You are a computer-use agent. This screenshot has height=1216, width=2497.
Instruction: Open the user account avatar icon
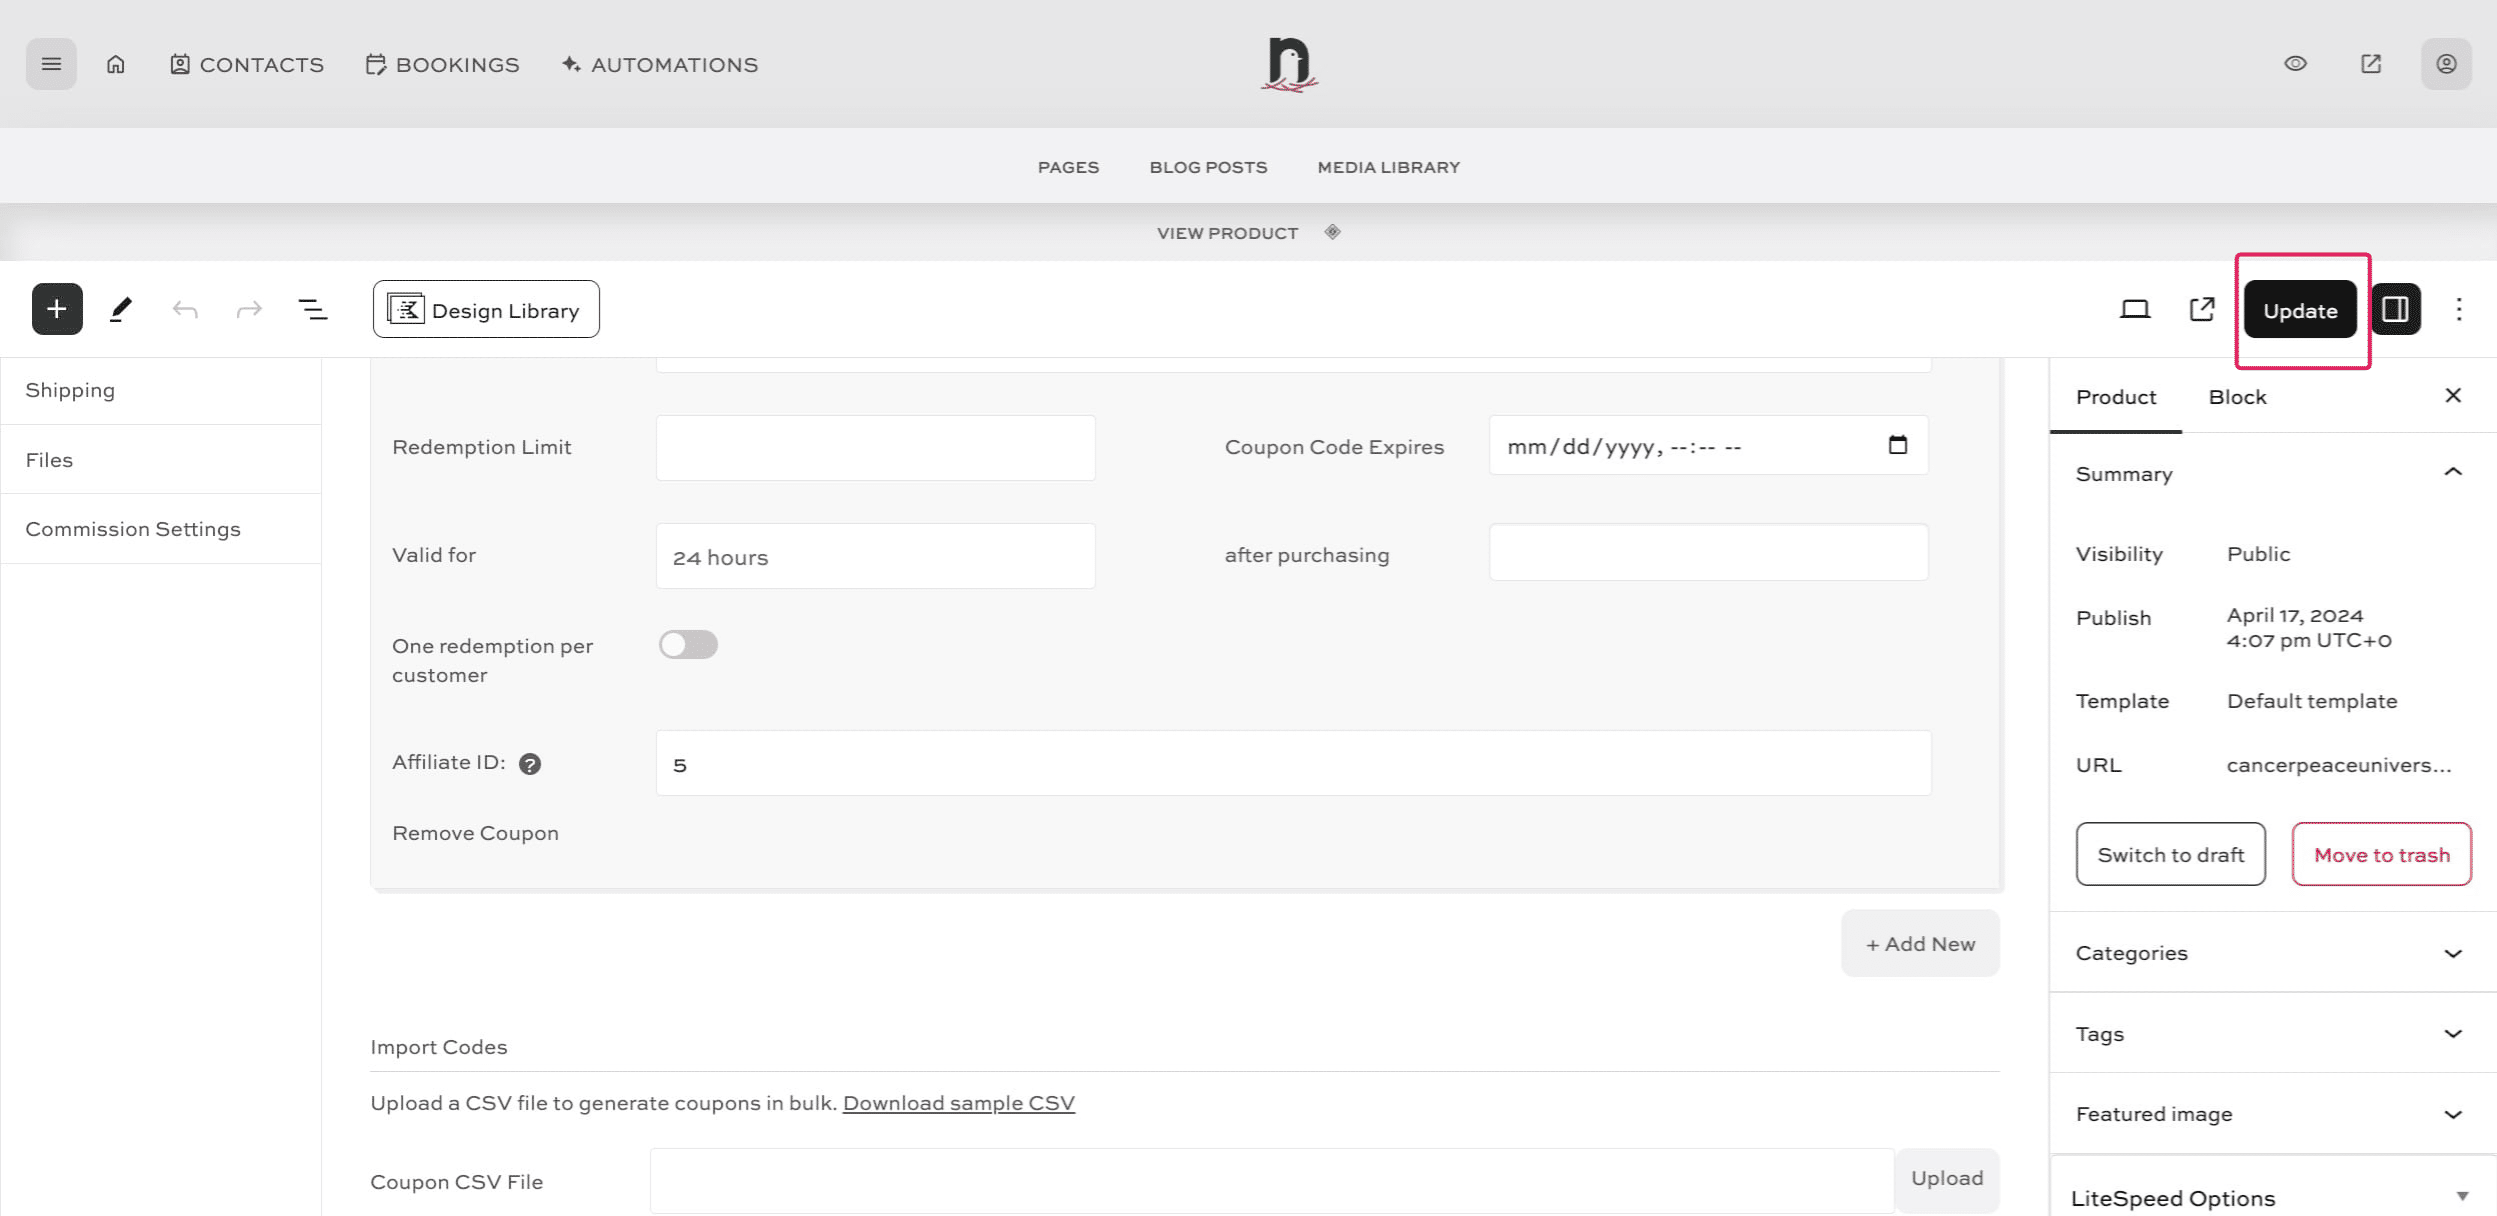[2446, 64]
